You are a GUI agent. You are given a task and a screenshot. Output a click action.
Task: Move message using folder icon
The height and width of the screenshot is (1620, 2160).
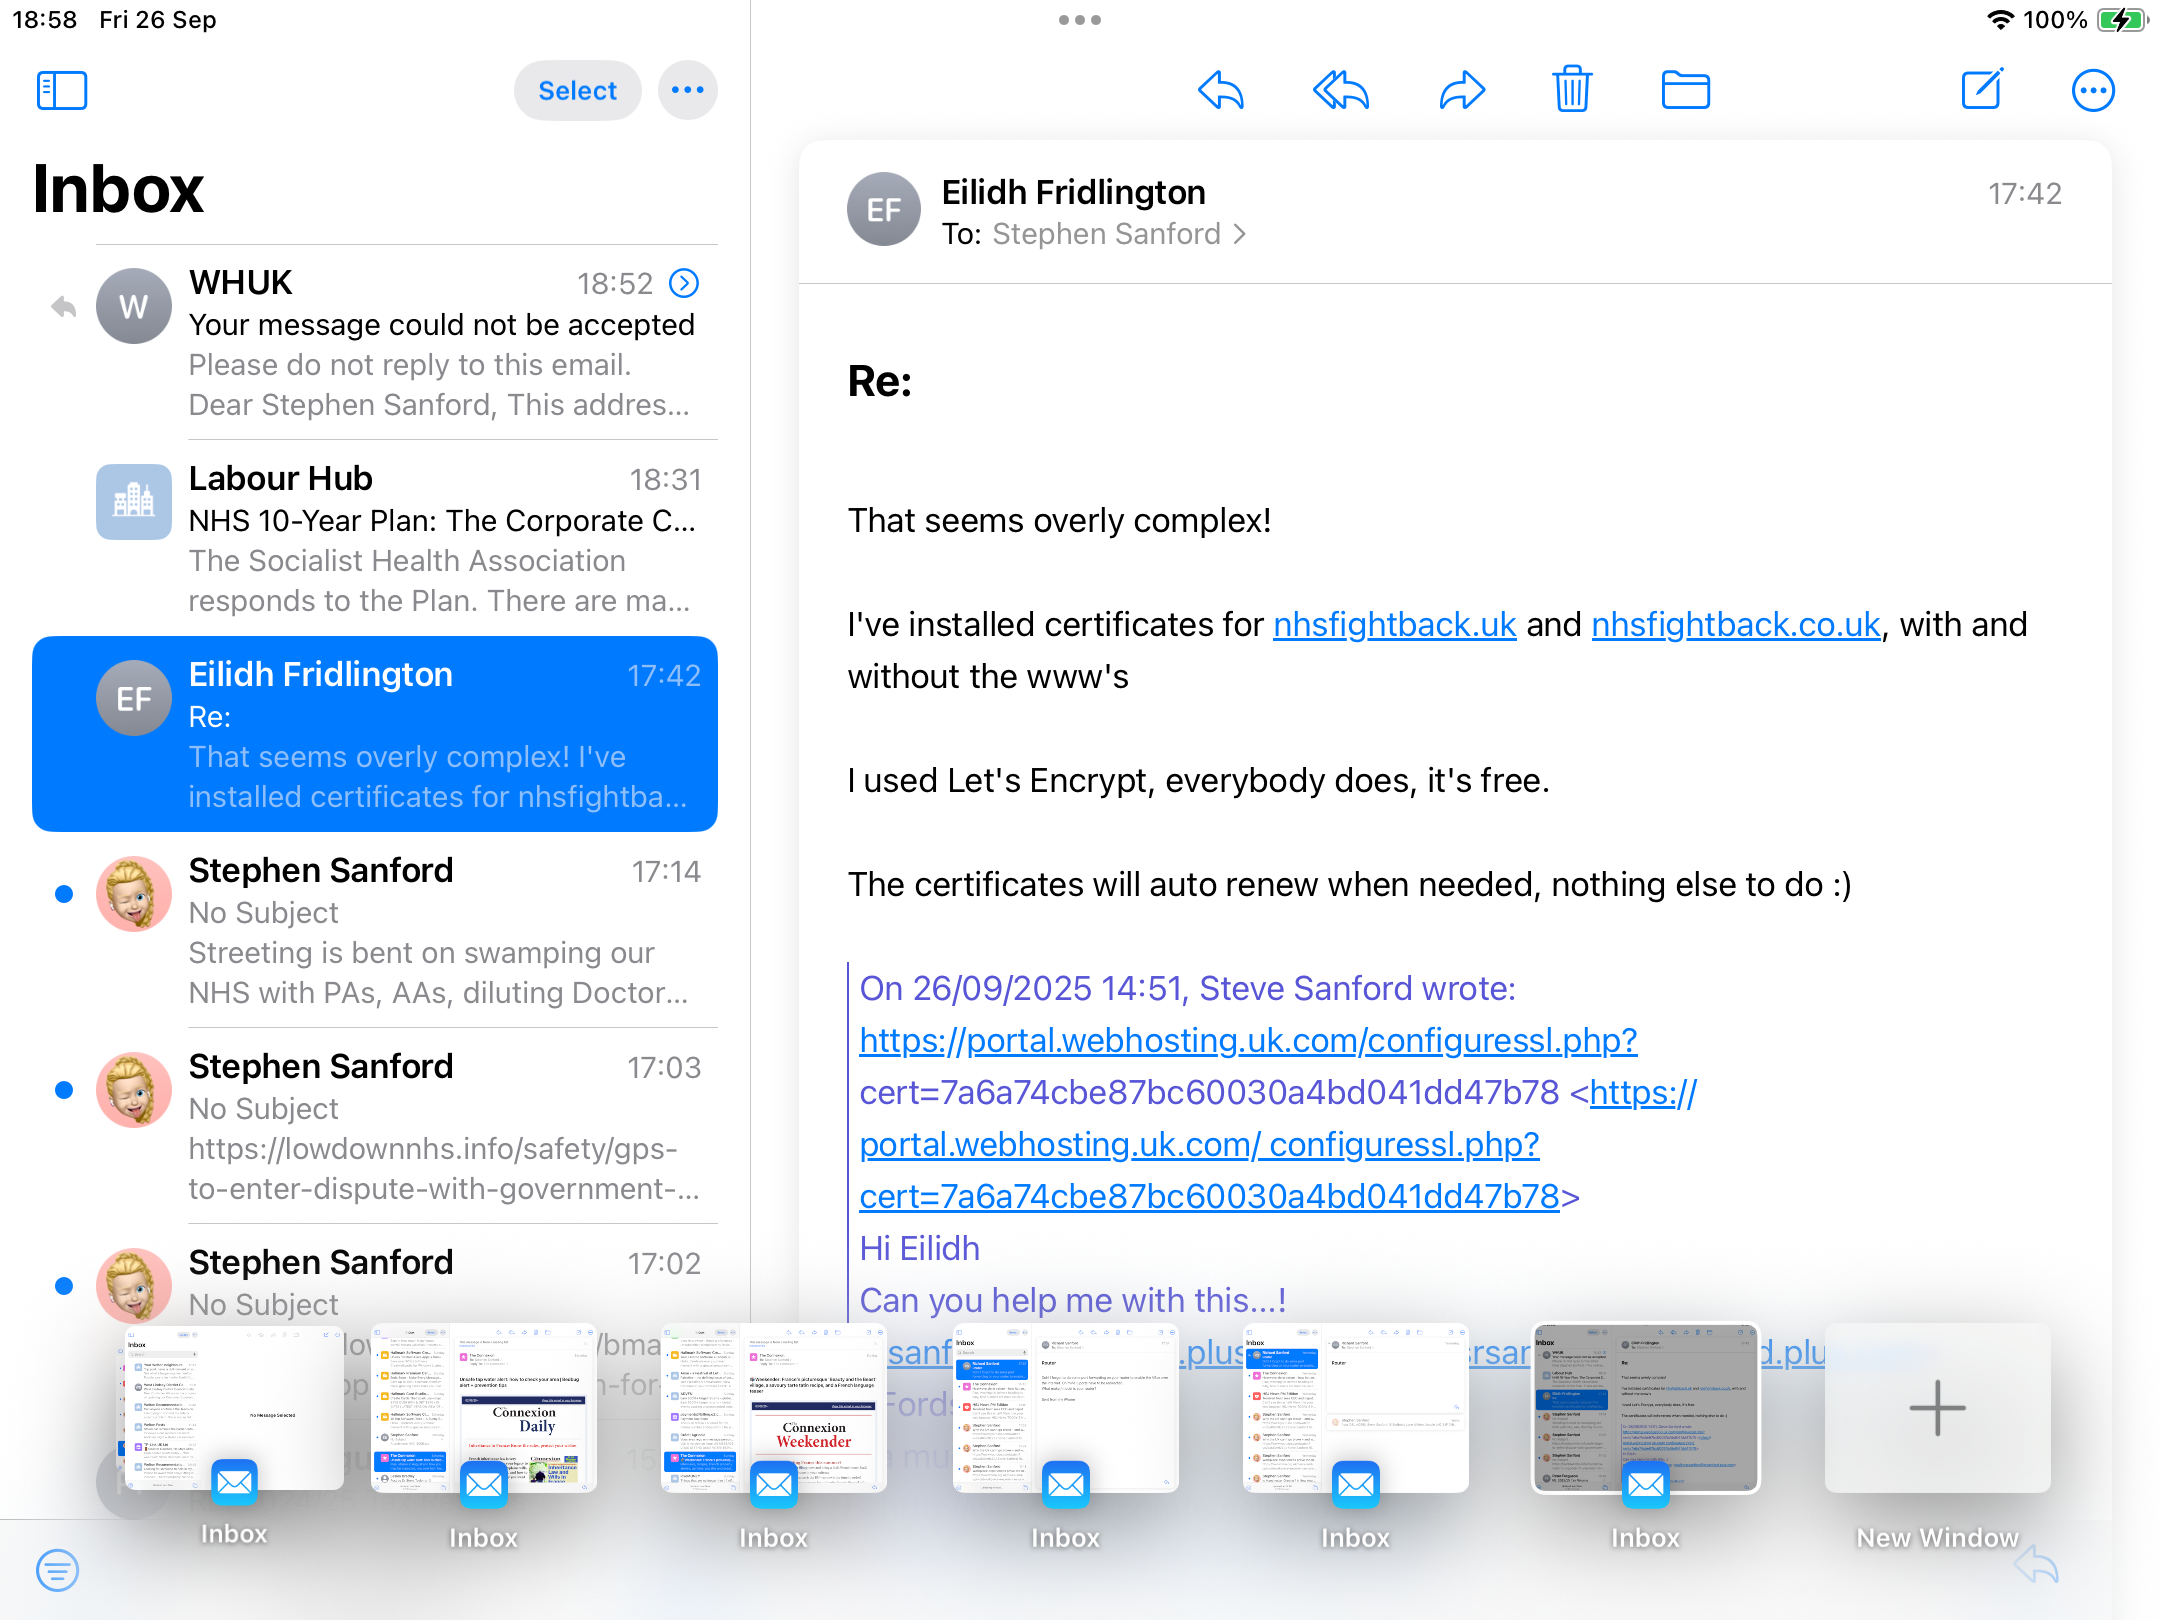point(1685,91)
